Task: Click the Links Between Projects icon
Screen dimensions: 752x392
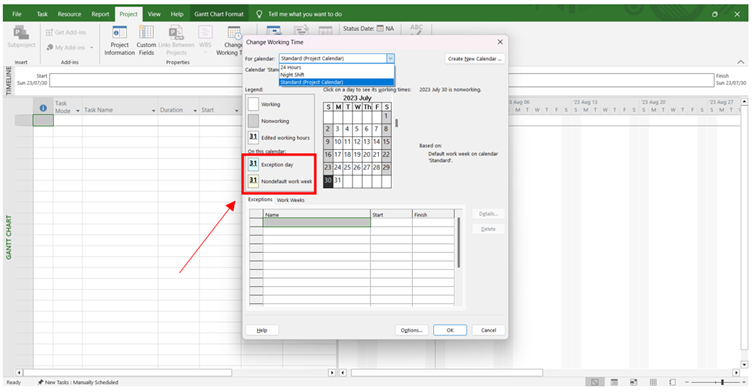Action: pos(176,33)
